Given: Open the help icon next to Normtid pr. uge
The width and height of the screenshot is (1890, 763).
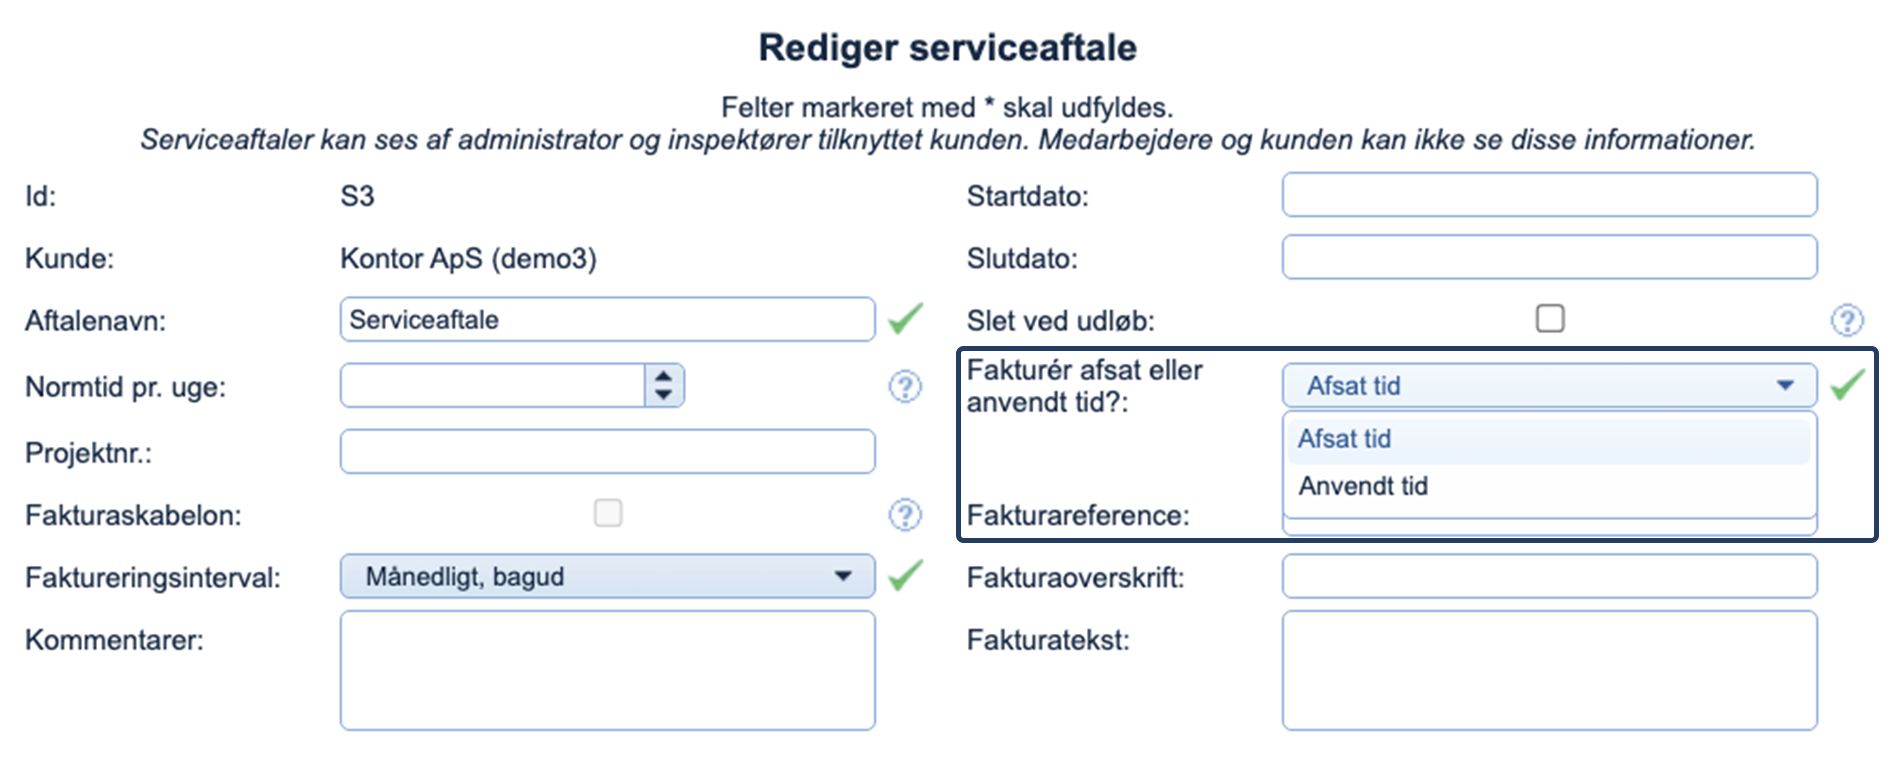Looking at the screenshot, I should coord(905,388).
